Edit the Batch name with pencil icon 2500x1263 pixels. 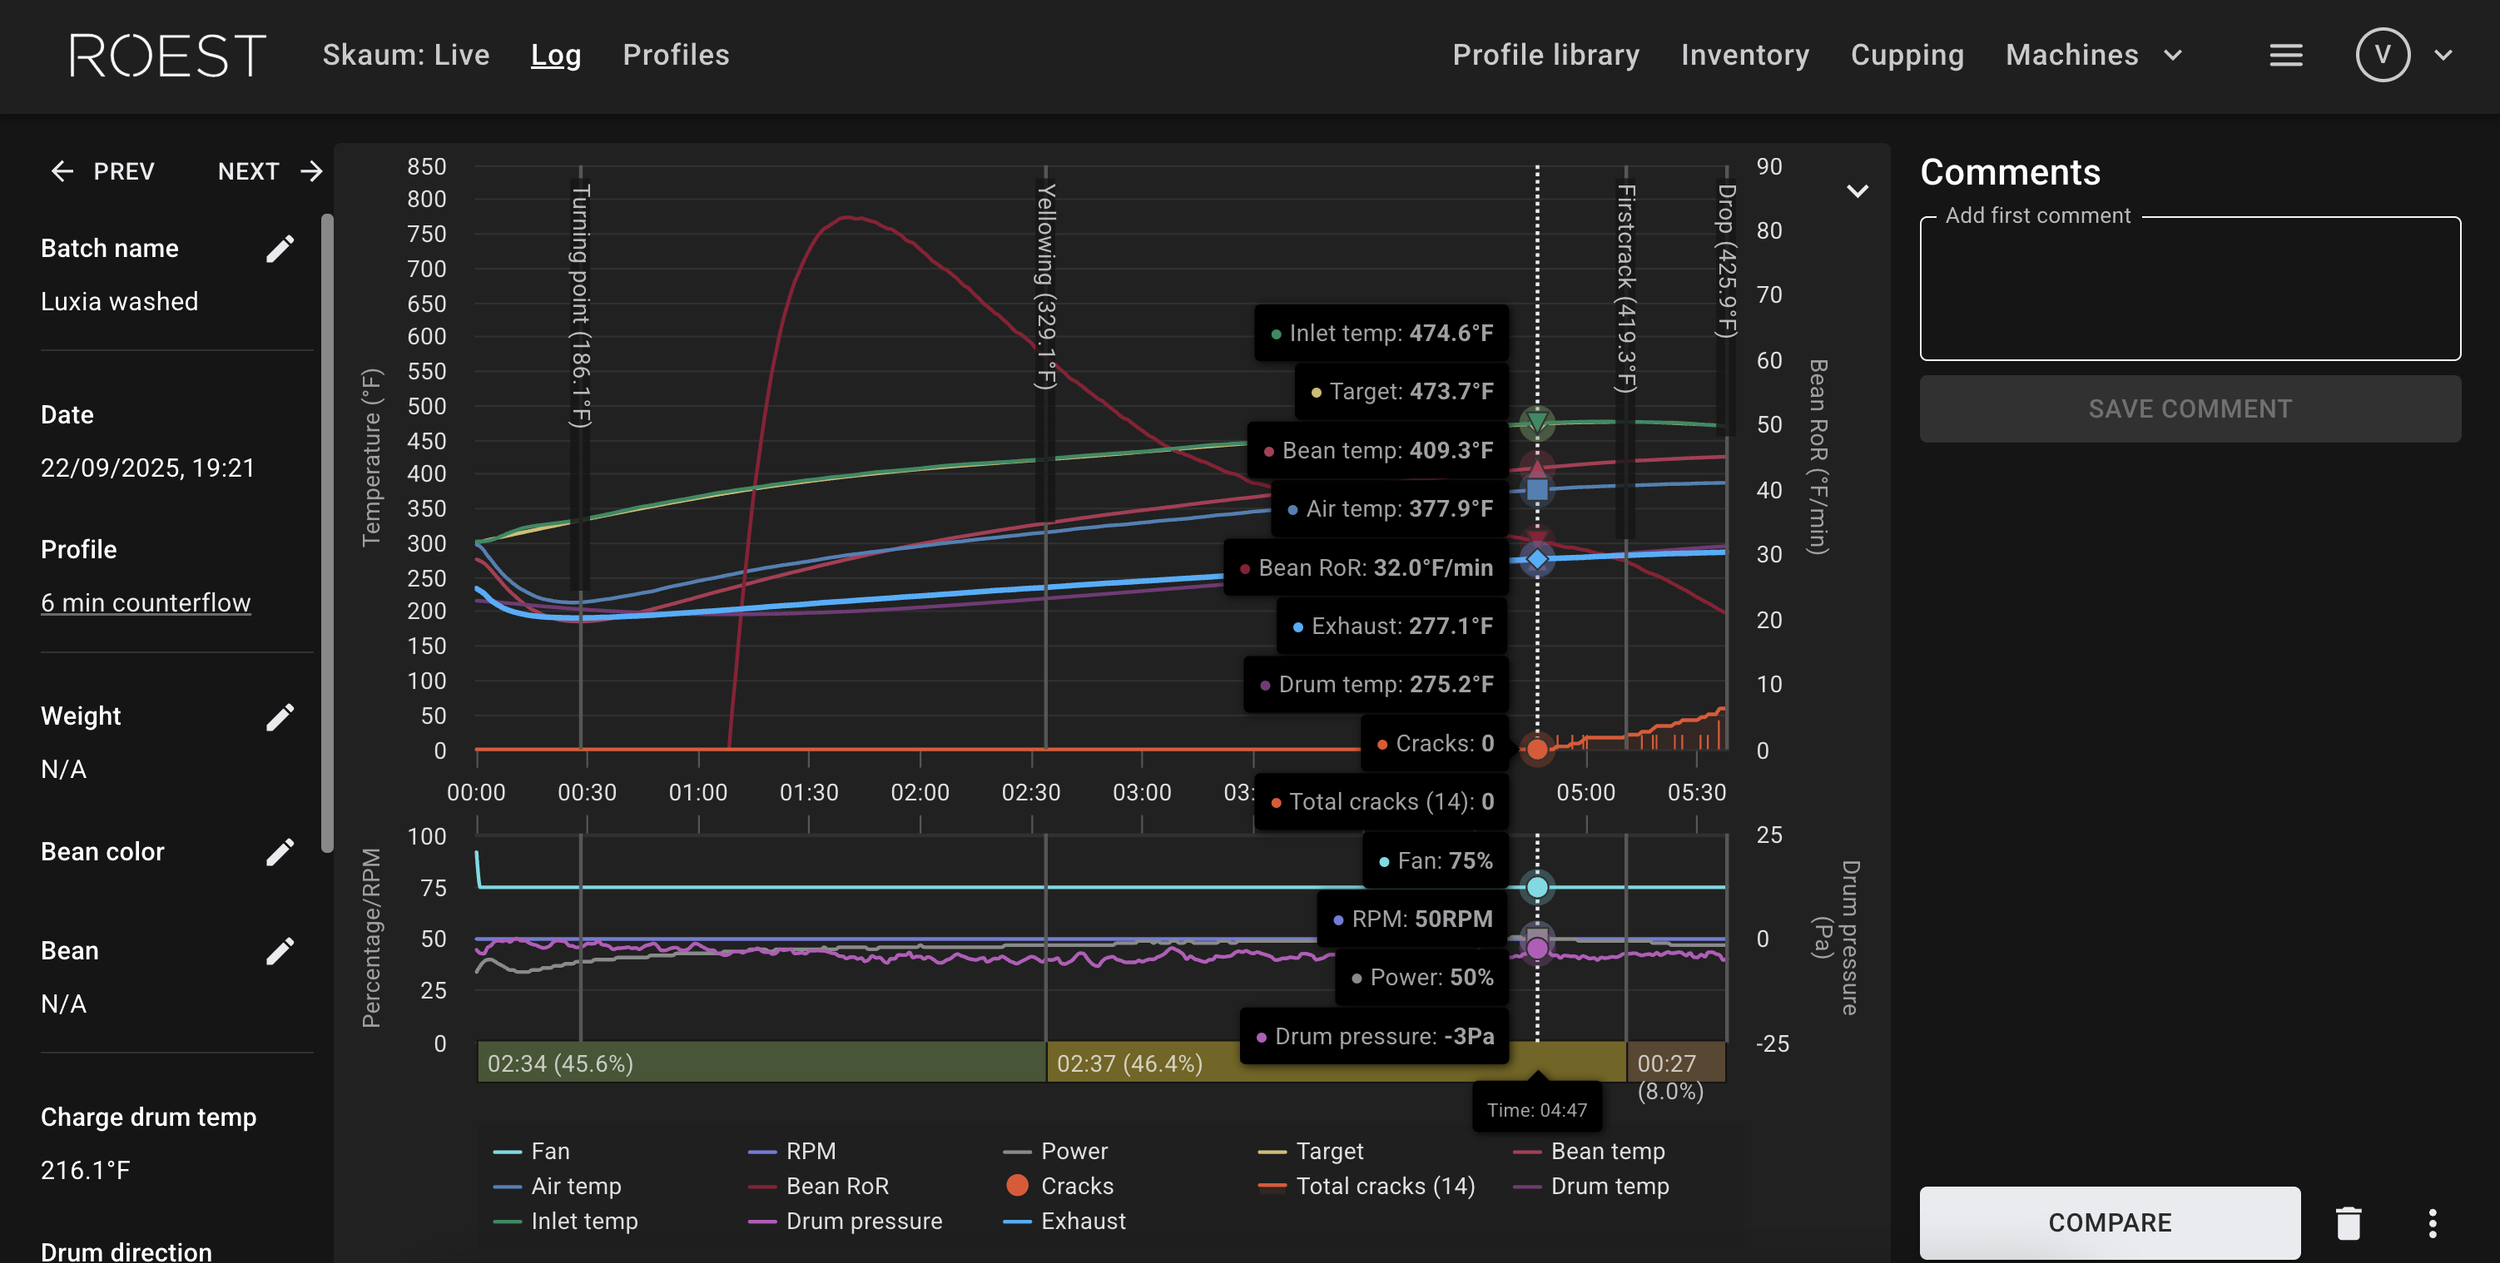coord(280,249)
